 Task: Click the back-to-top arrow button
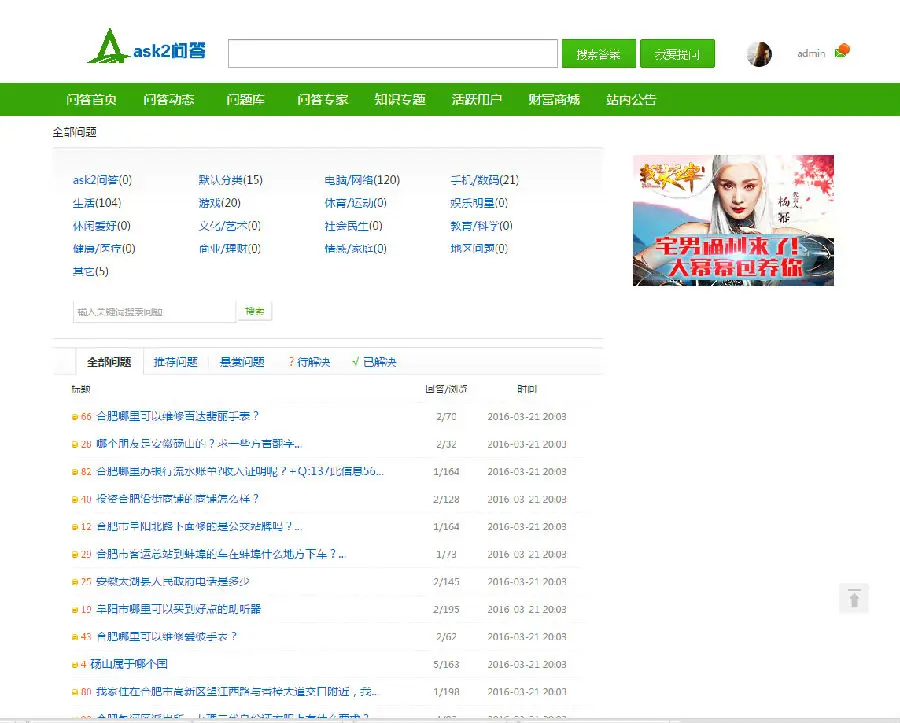pos(854,598)
